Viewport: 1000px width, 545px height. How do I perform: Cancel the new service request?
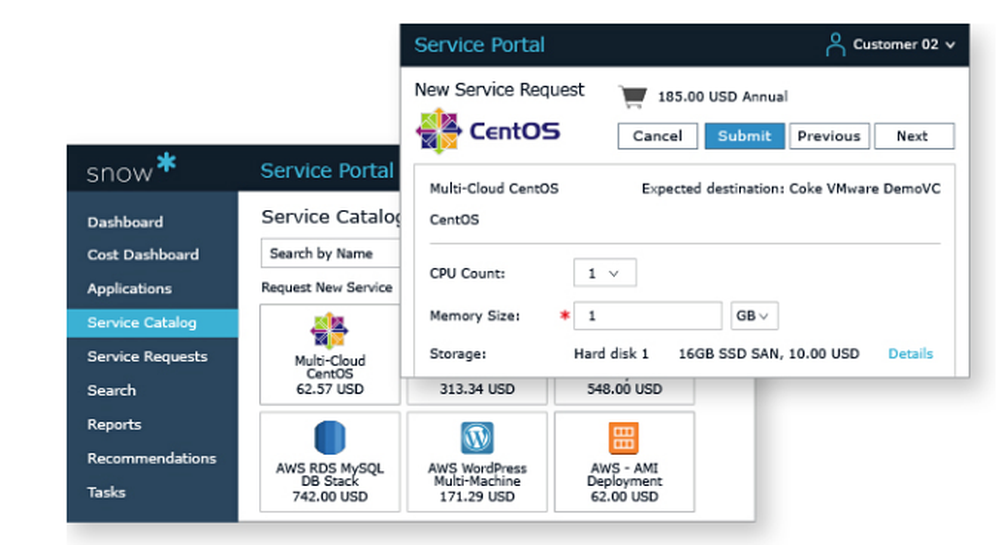click(x=658, y=136)
